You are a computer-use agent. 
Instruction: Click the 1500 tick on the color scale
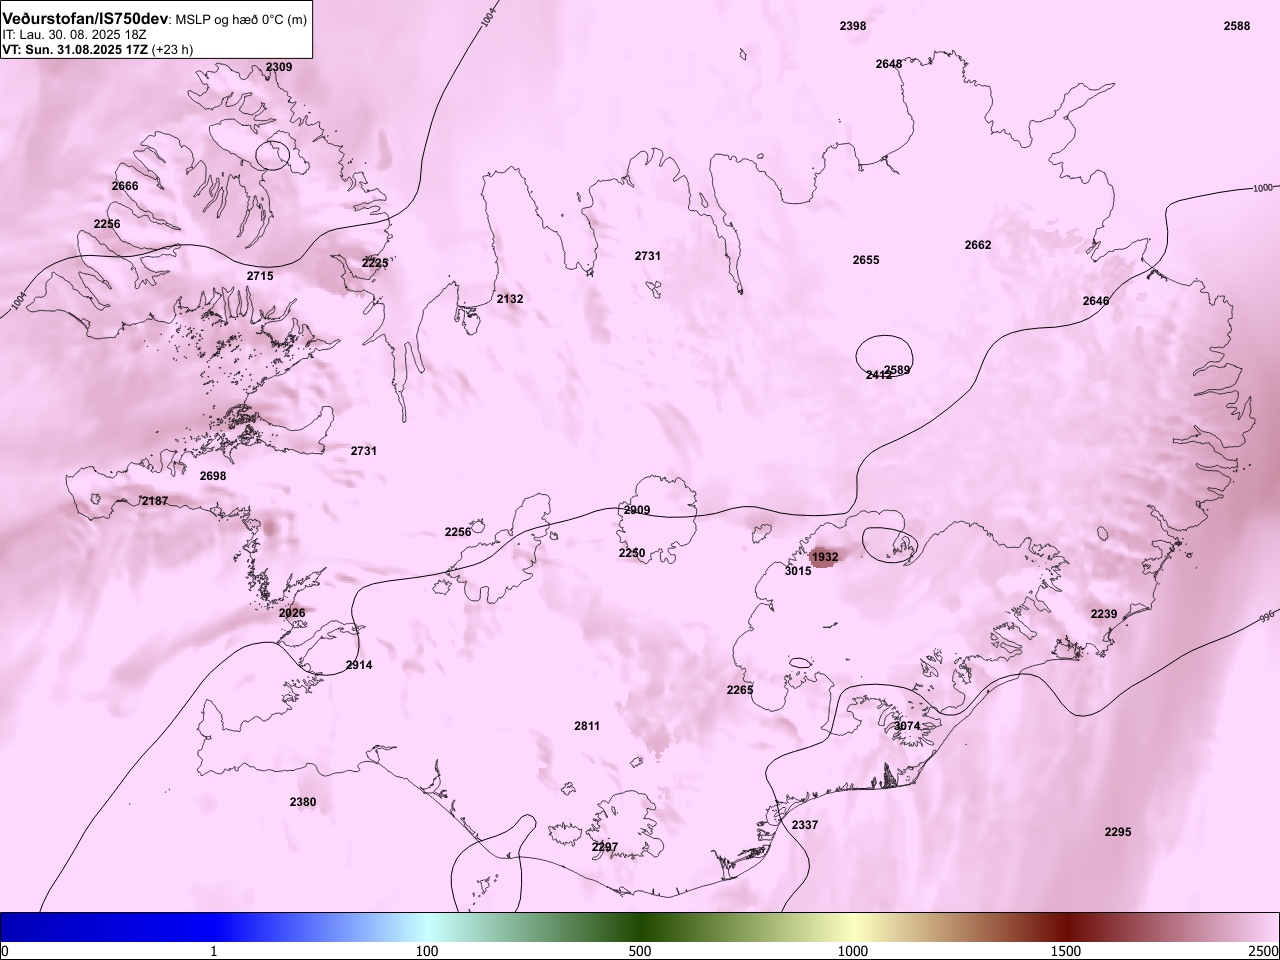(1066, 951)
